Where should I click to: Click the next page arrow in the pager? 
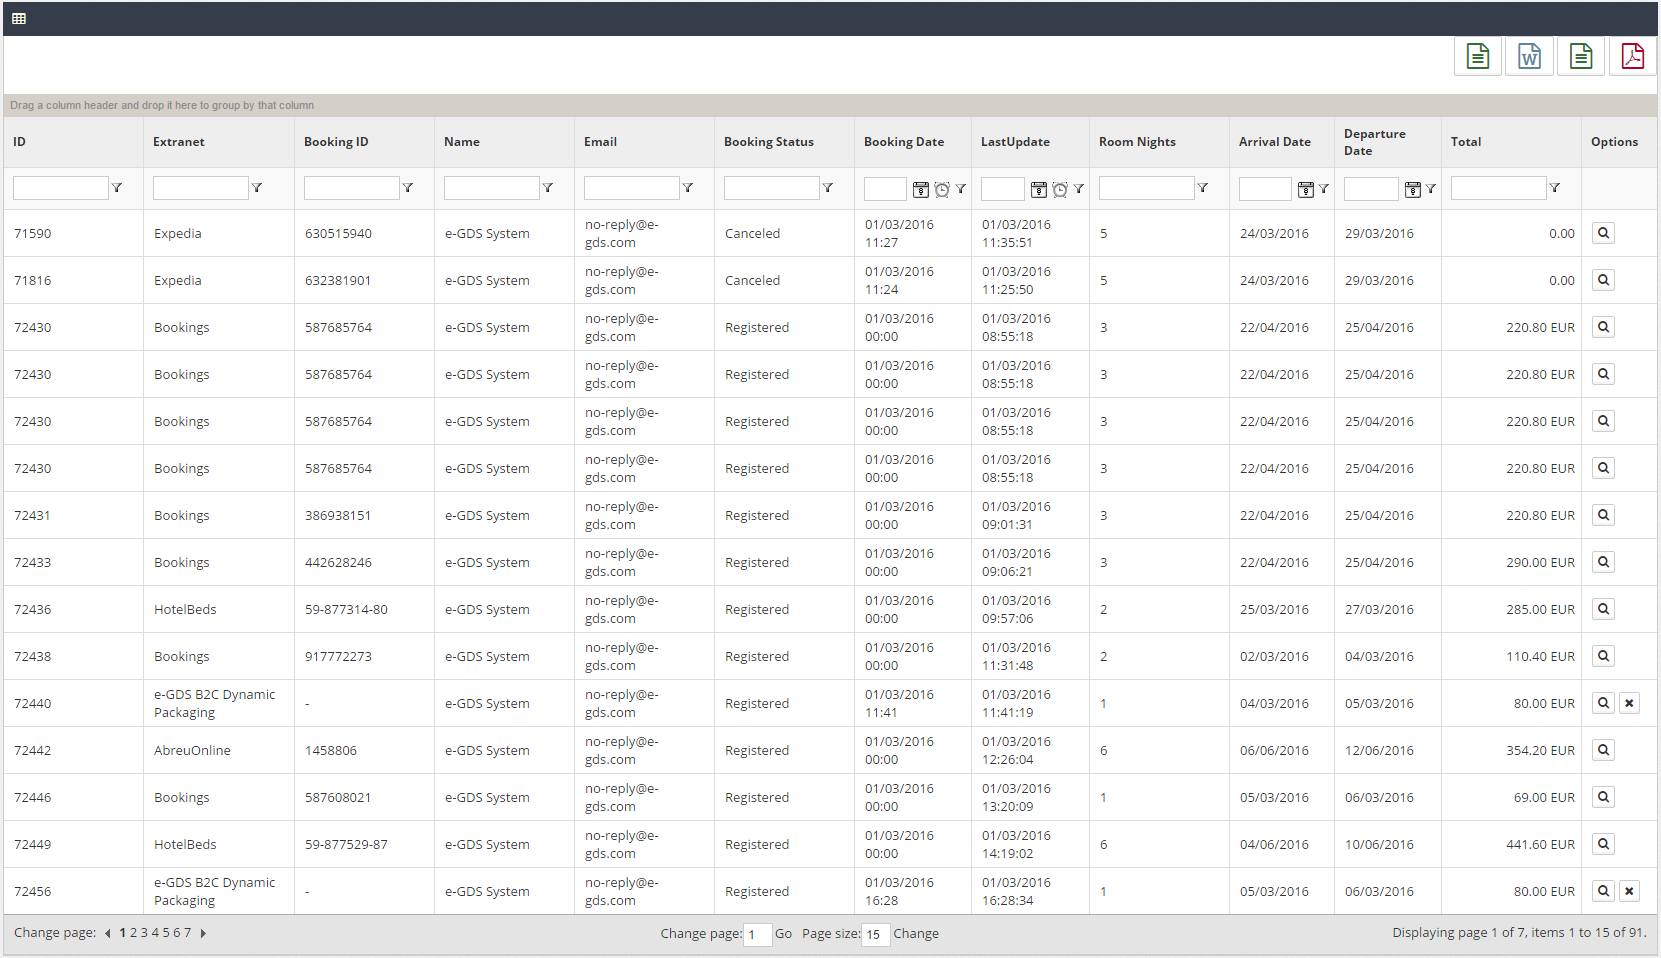pyautogui.click(x=203, y=933)
